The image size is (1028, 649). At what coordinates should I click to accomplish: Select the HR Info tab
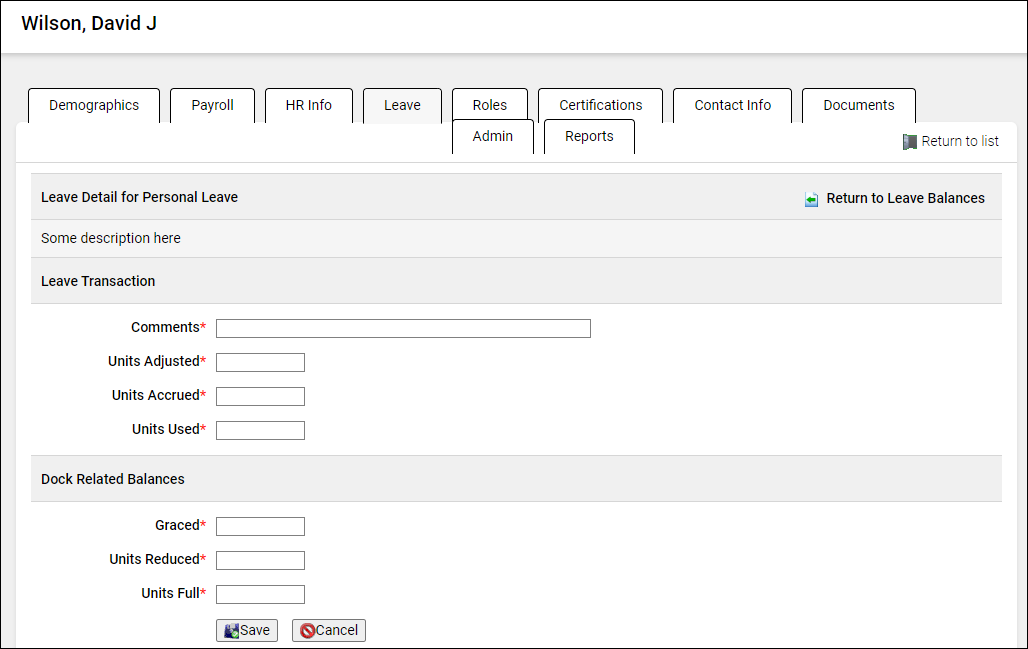[x=308, y=105]
